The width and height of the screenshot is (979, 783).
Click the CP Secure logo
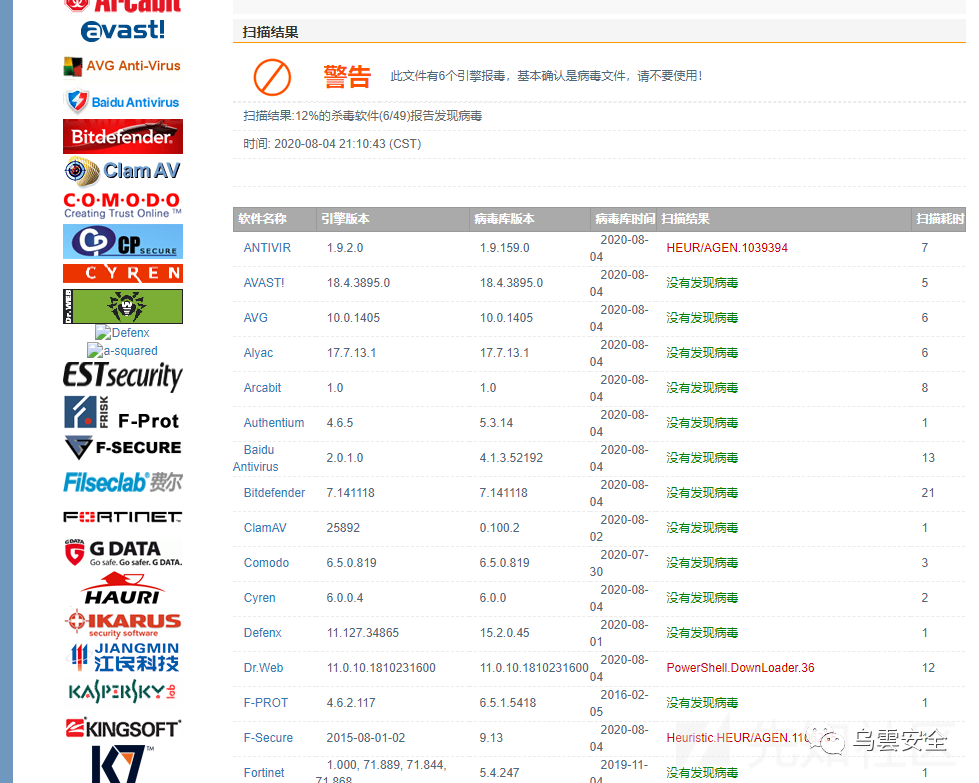click(122, 241)
